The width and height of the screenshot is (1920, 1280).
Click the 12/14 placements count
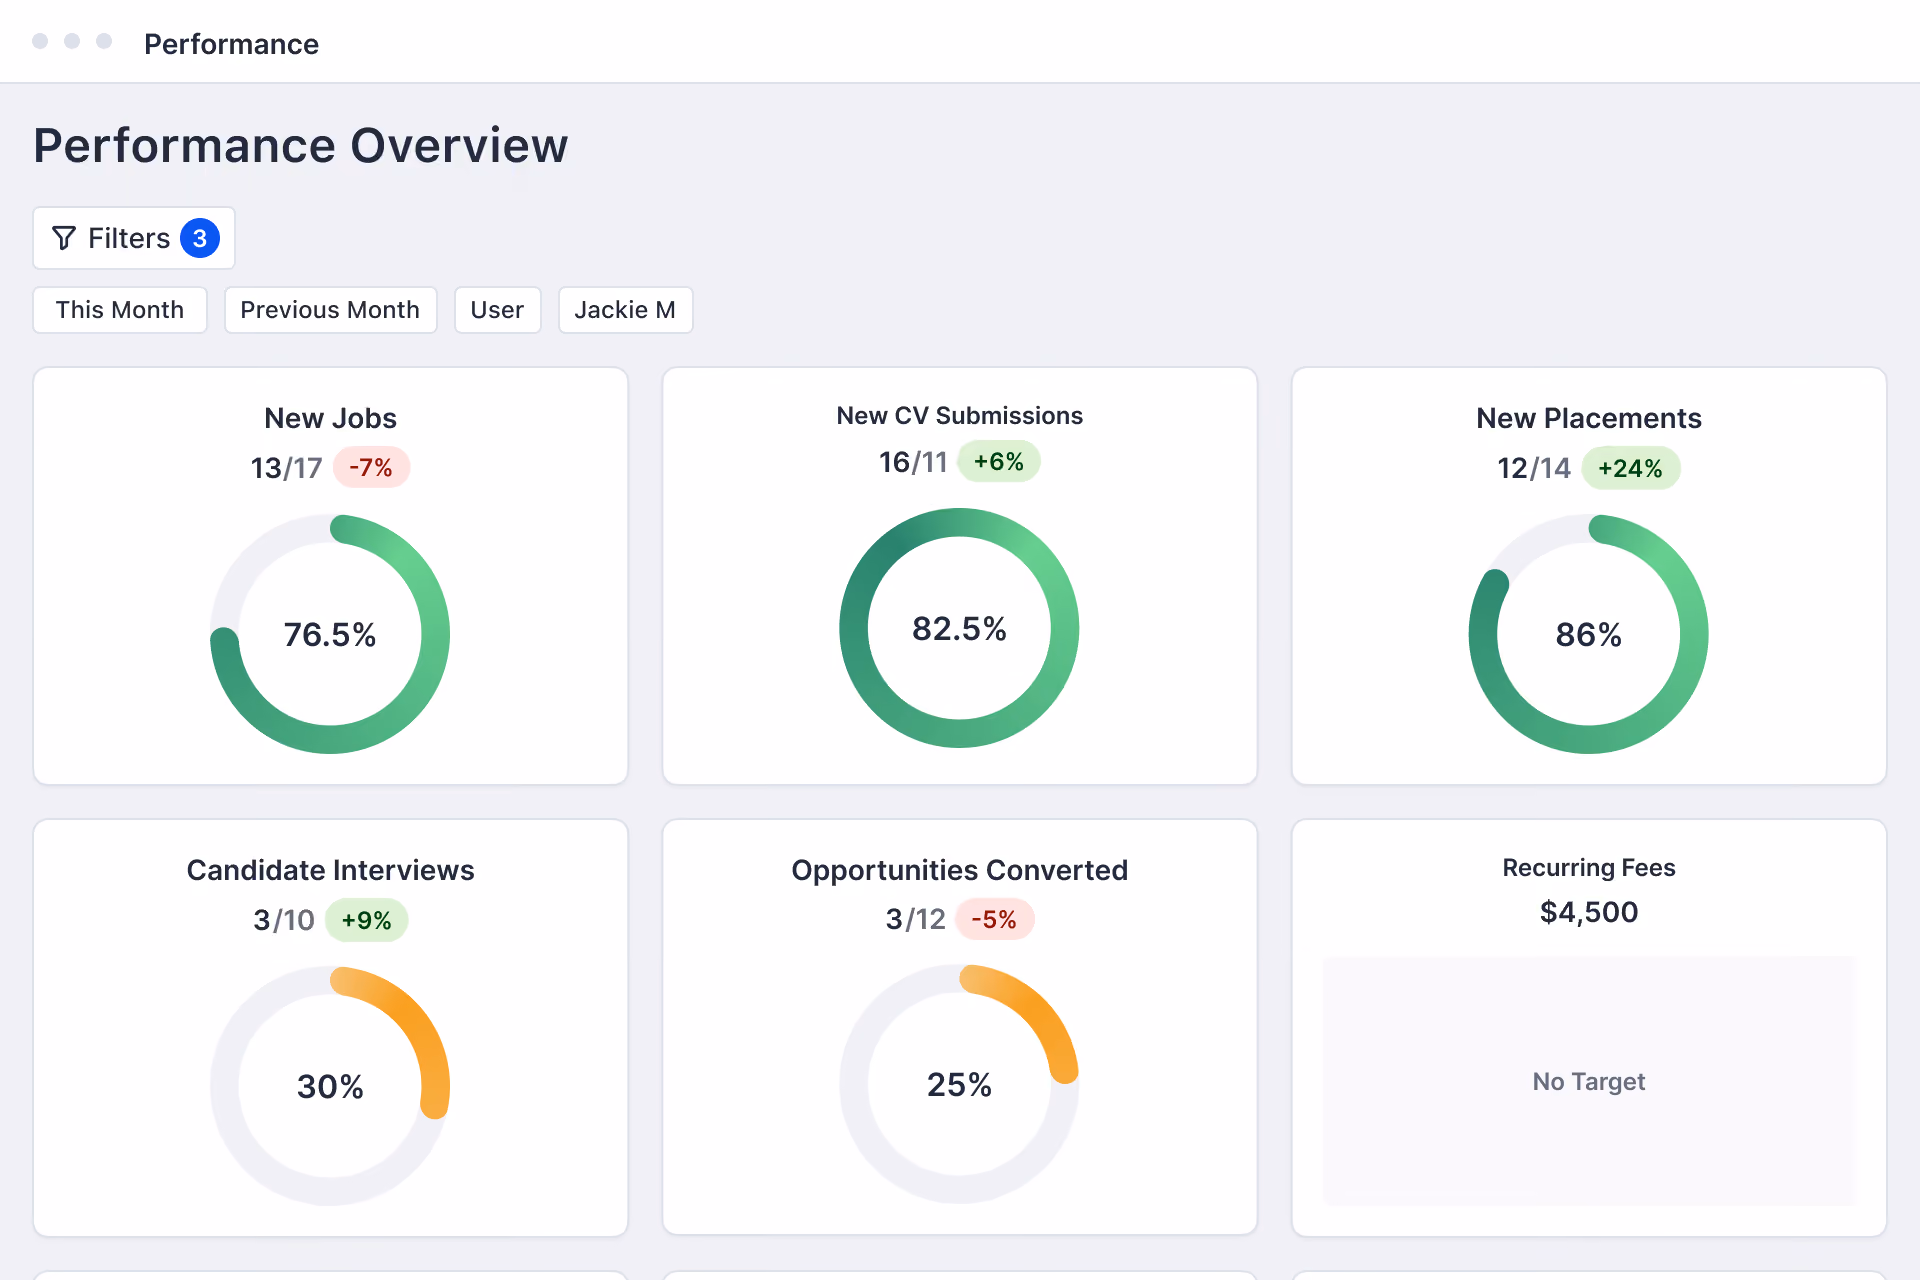click(1534, 468)
